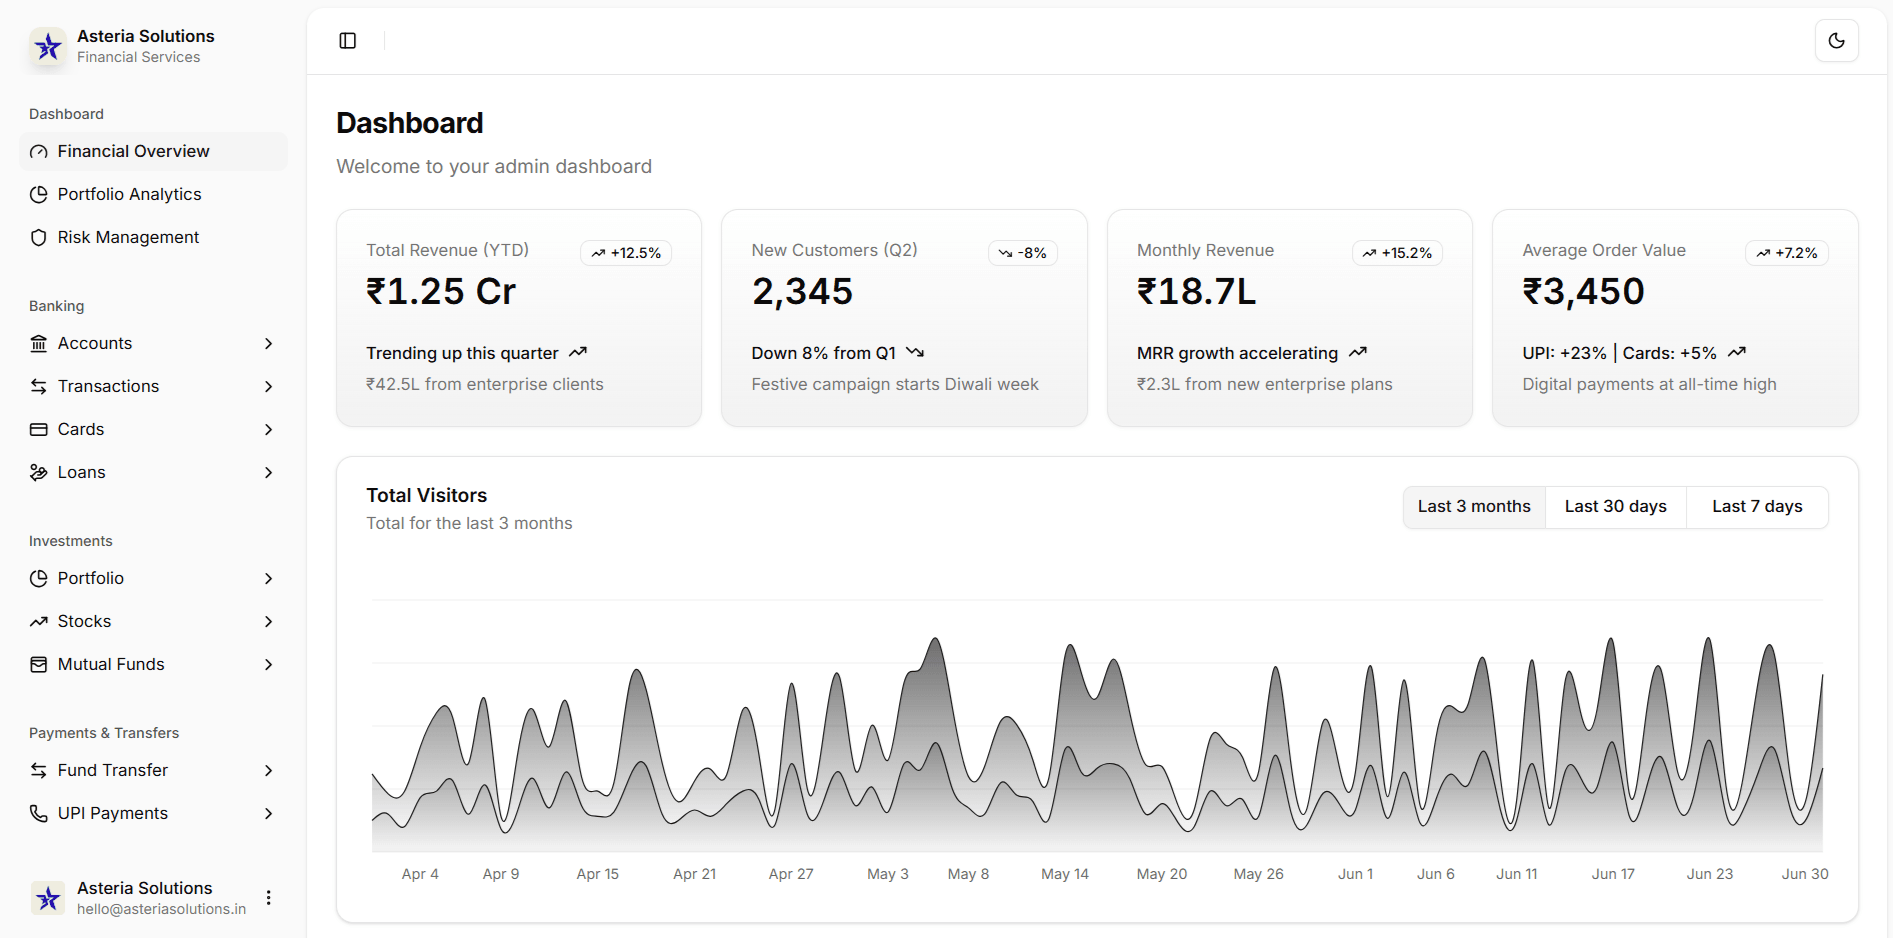Expand the Mutual Funds submenu chevron
The height and width of the screenshot is (938, 1893).
268,665
